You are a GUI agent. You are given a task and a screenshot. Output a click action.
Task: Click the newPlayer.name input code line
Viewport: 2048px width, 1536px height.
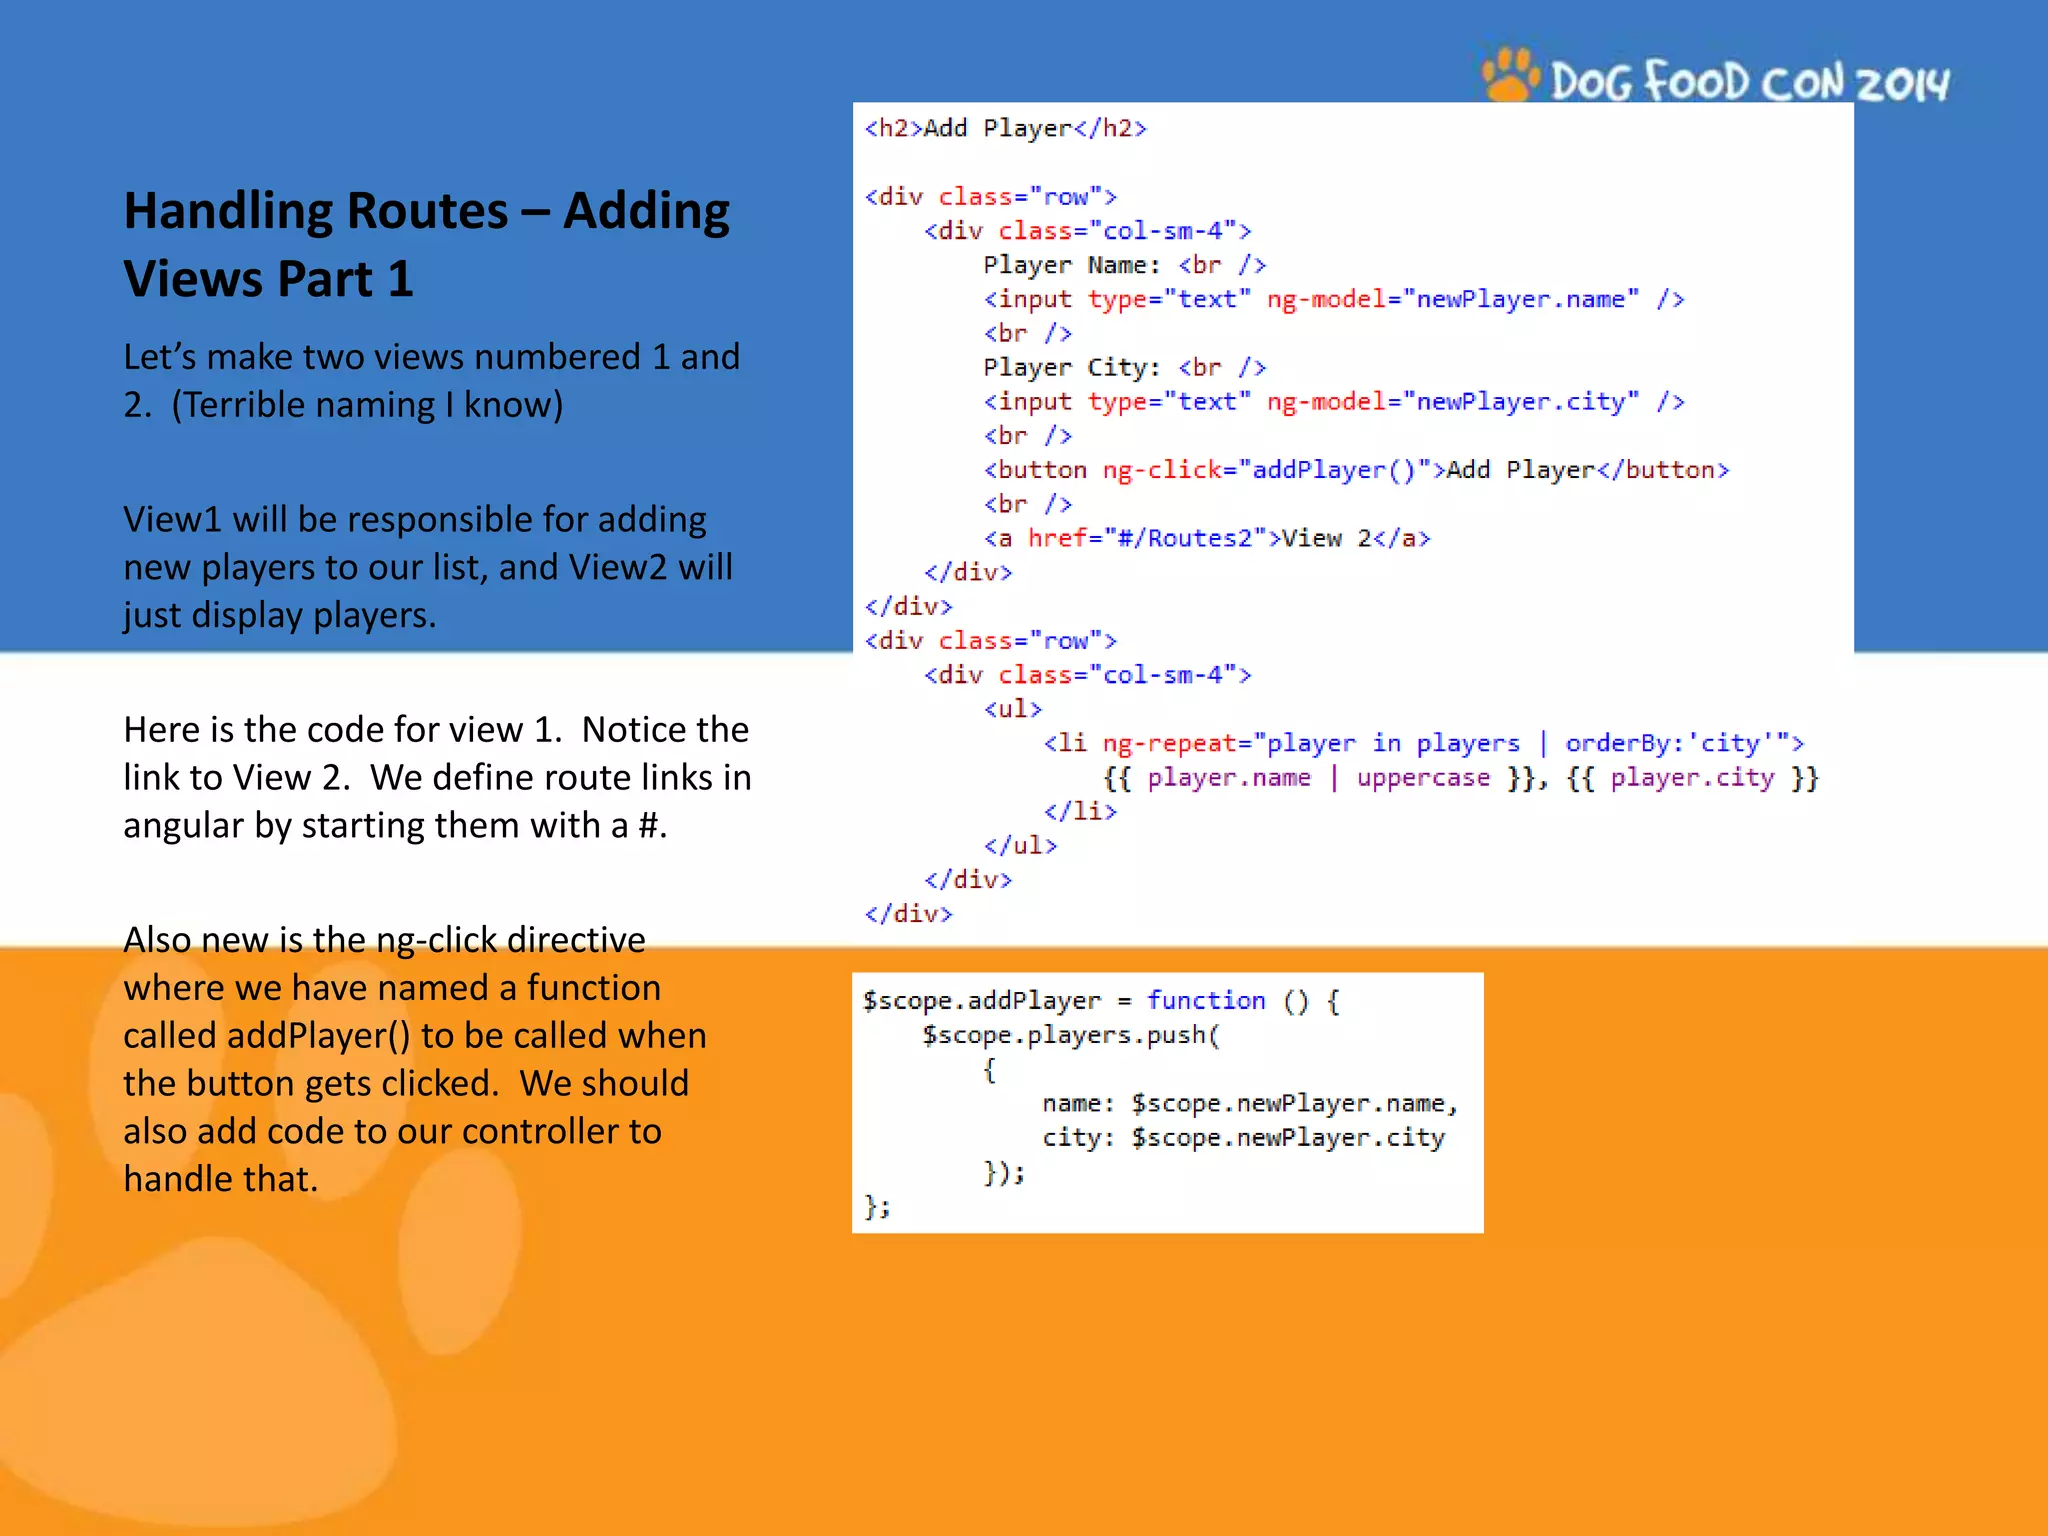click(x=1333, y=299)
